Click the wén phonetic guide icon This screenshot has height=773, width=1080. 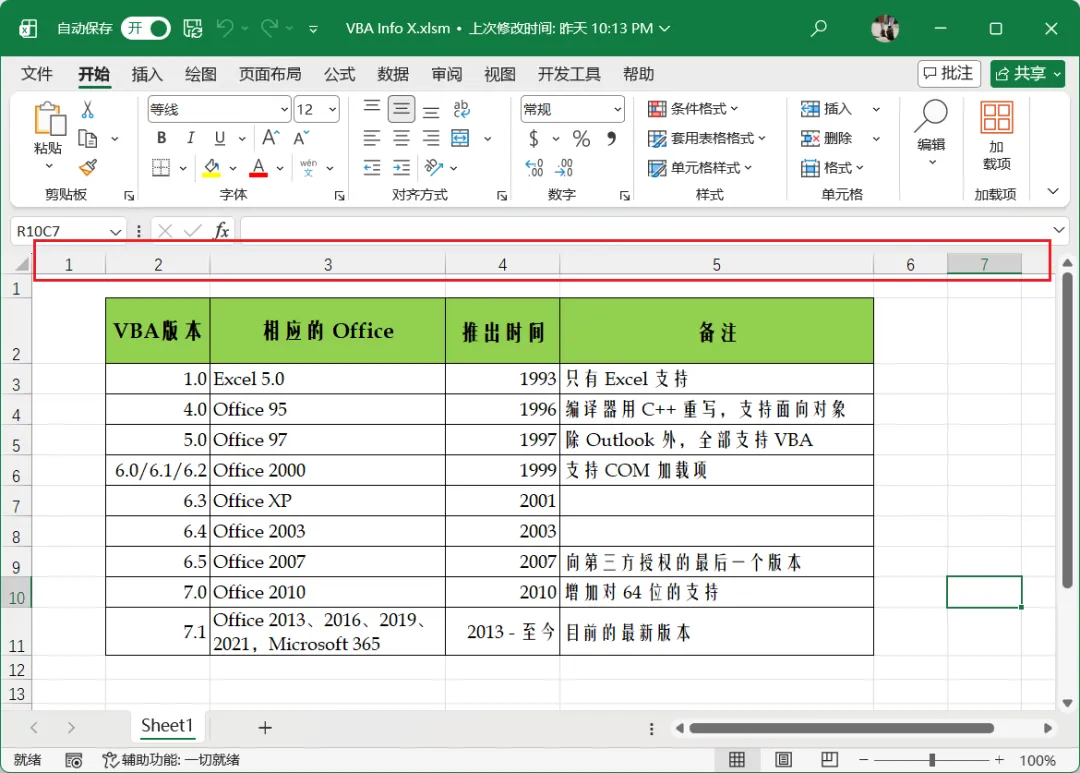309,167
